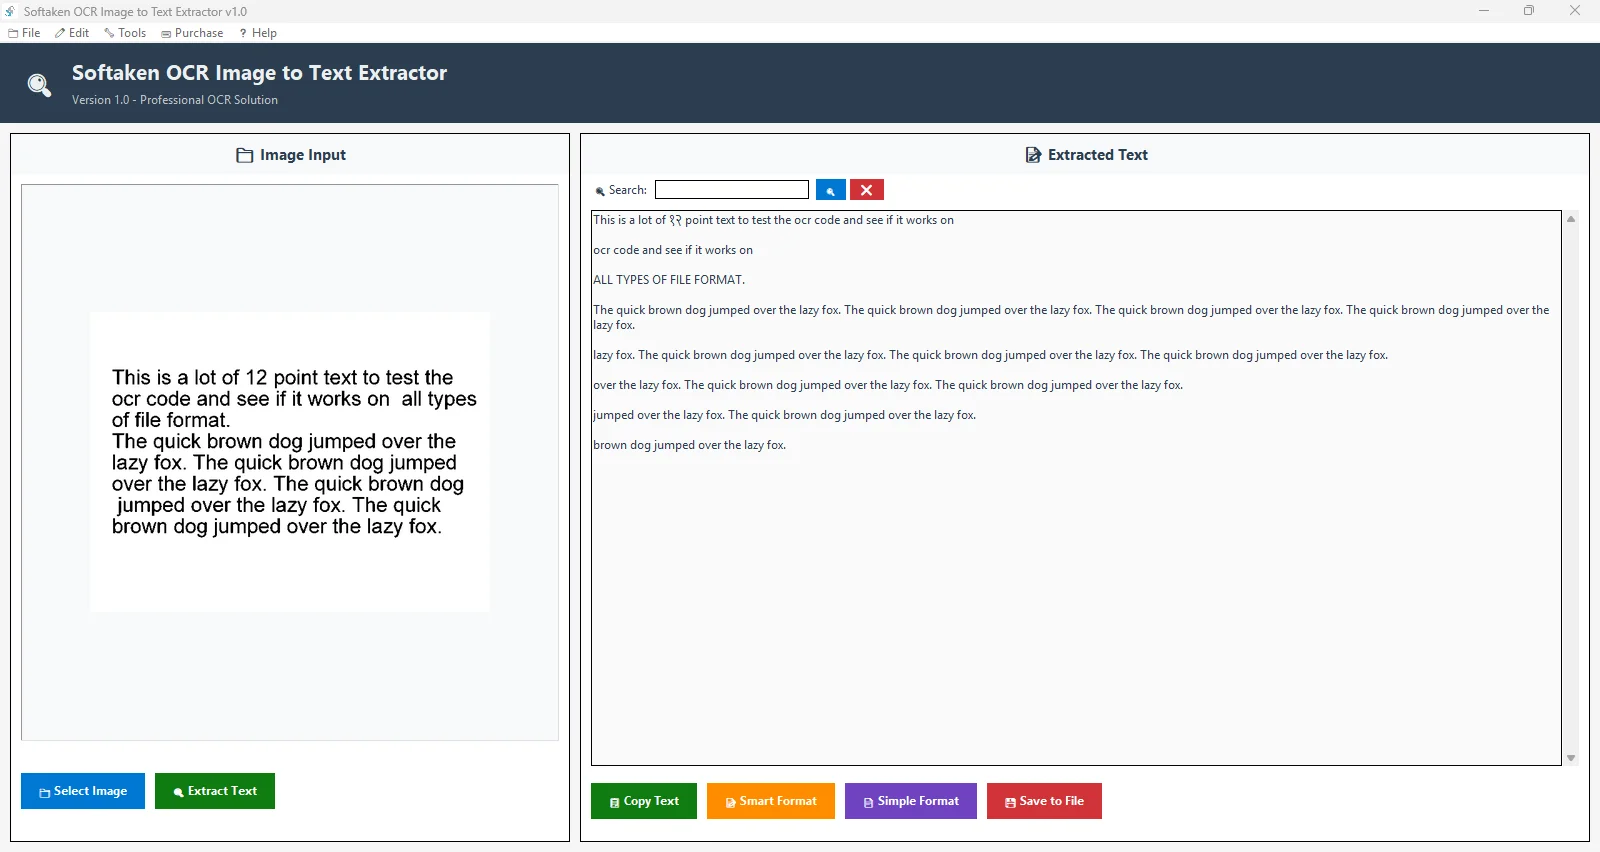Click the line 'ALL TYPES OF FILE FORMAT.'
This screenshot has height=852, width=1600.
(x=669, y=280)
